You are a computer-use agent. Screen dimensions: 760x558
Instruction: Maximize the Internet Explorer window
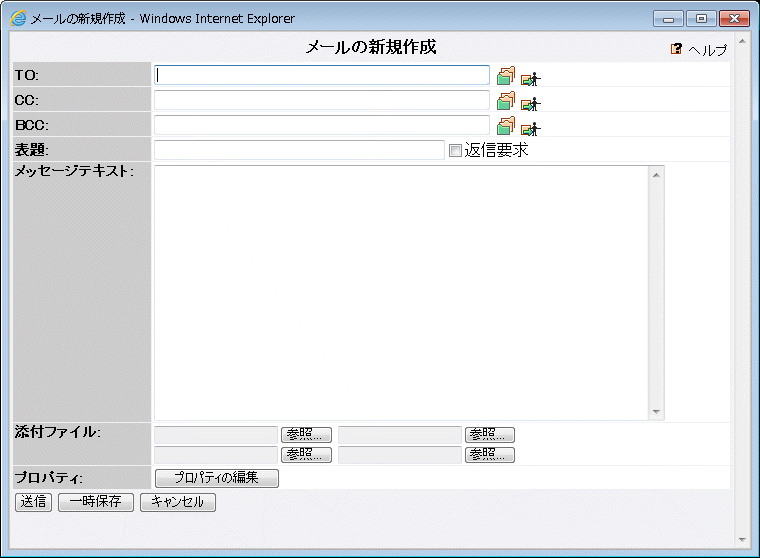coord(701,19)
